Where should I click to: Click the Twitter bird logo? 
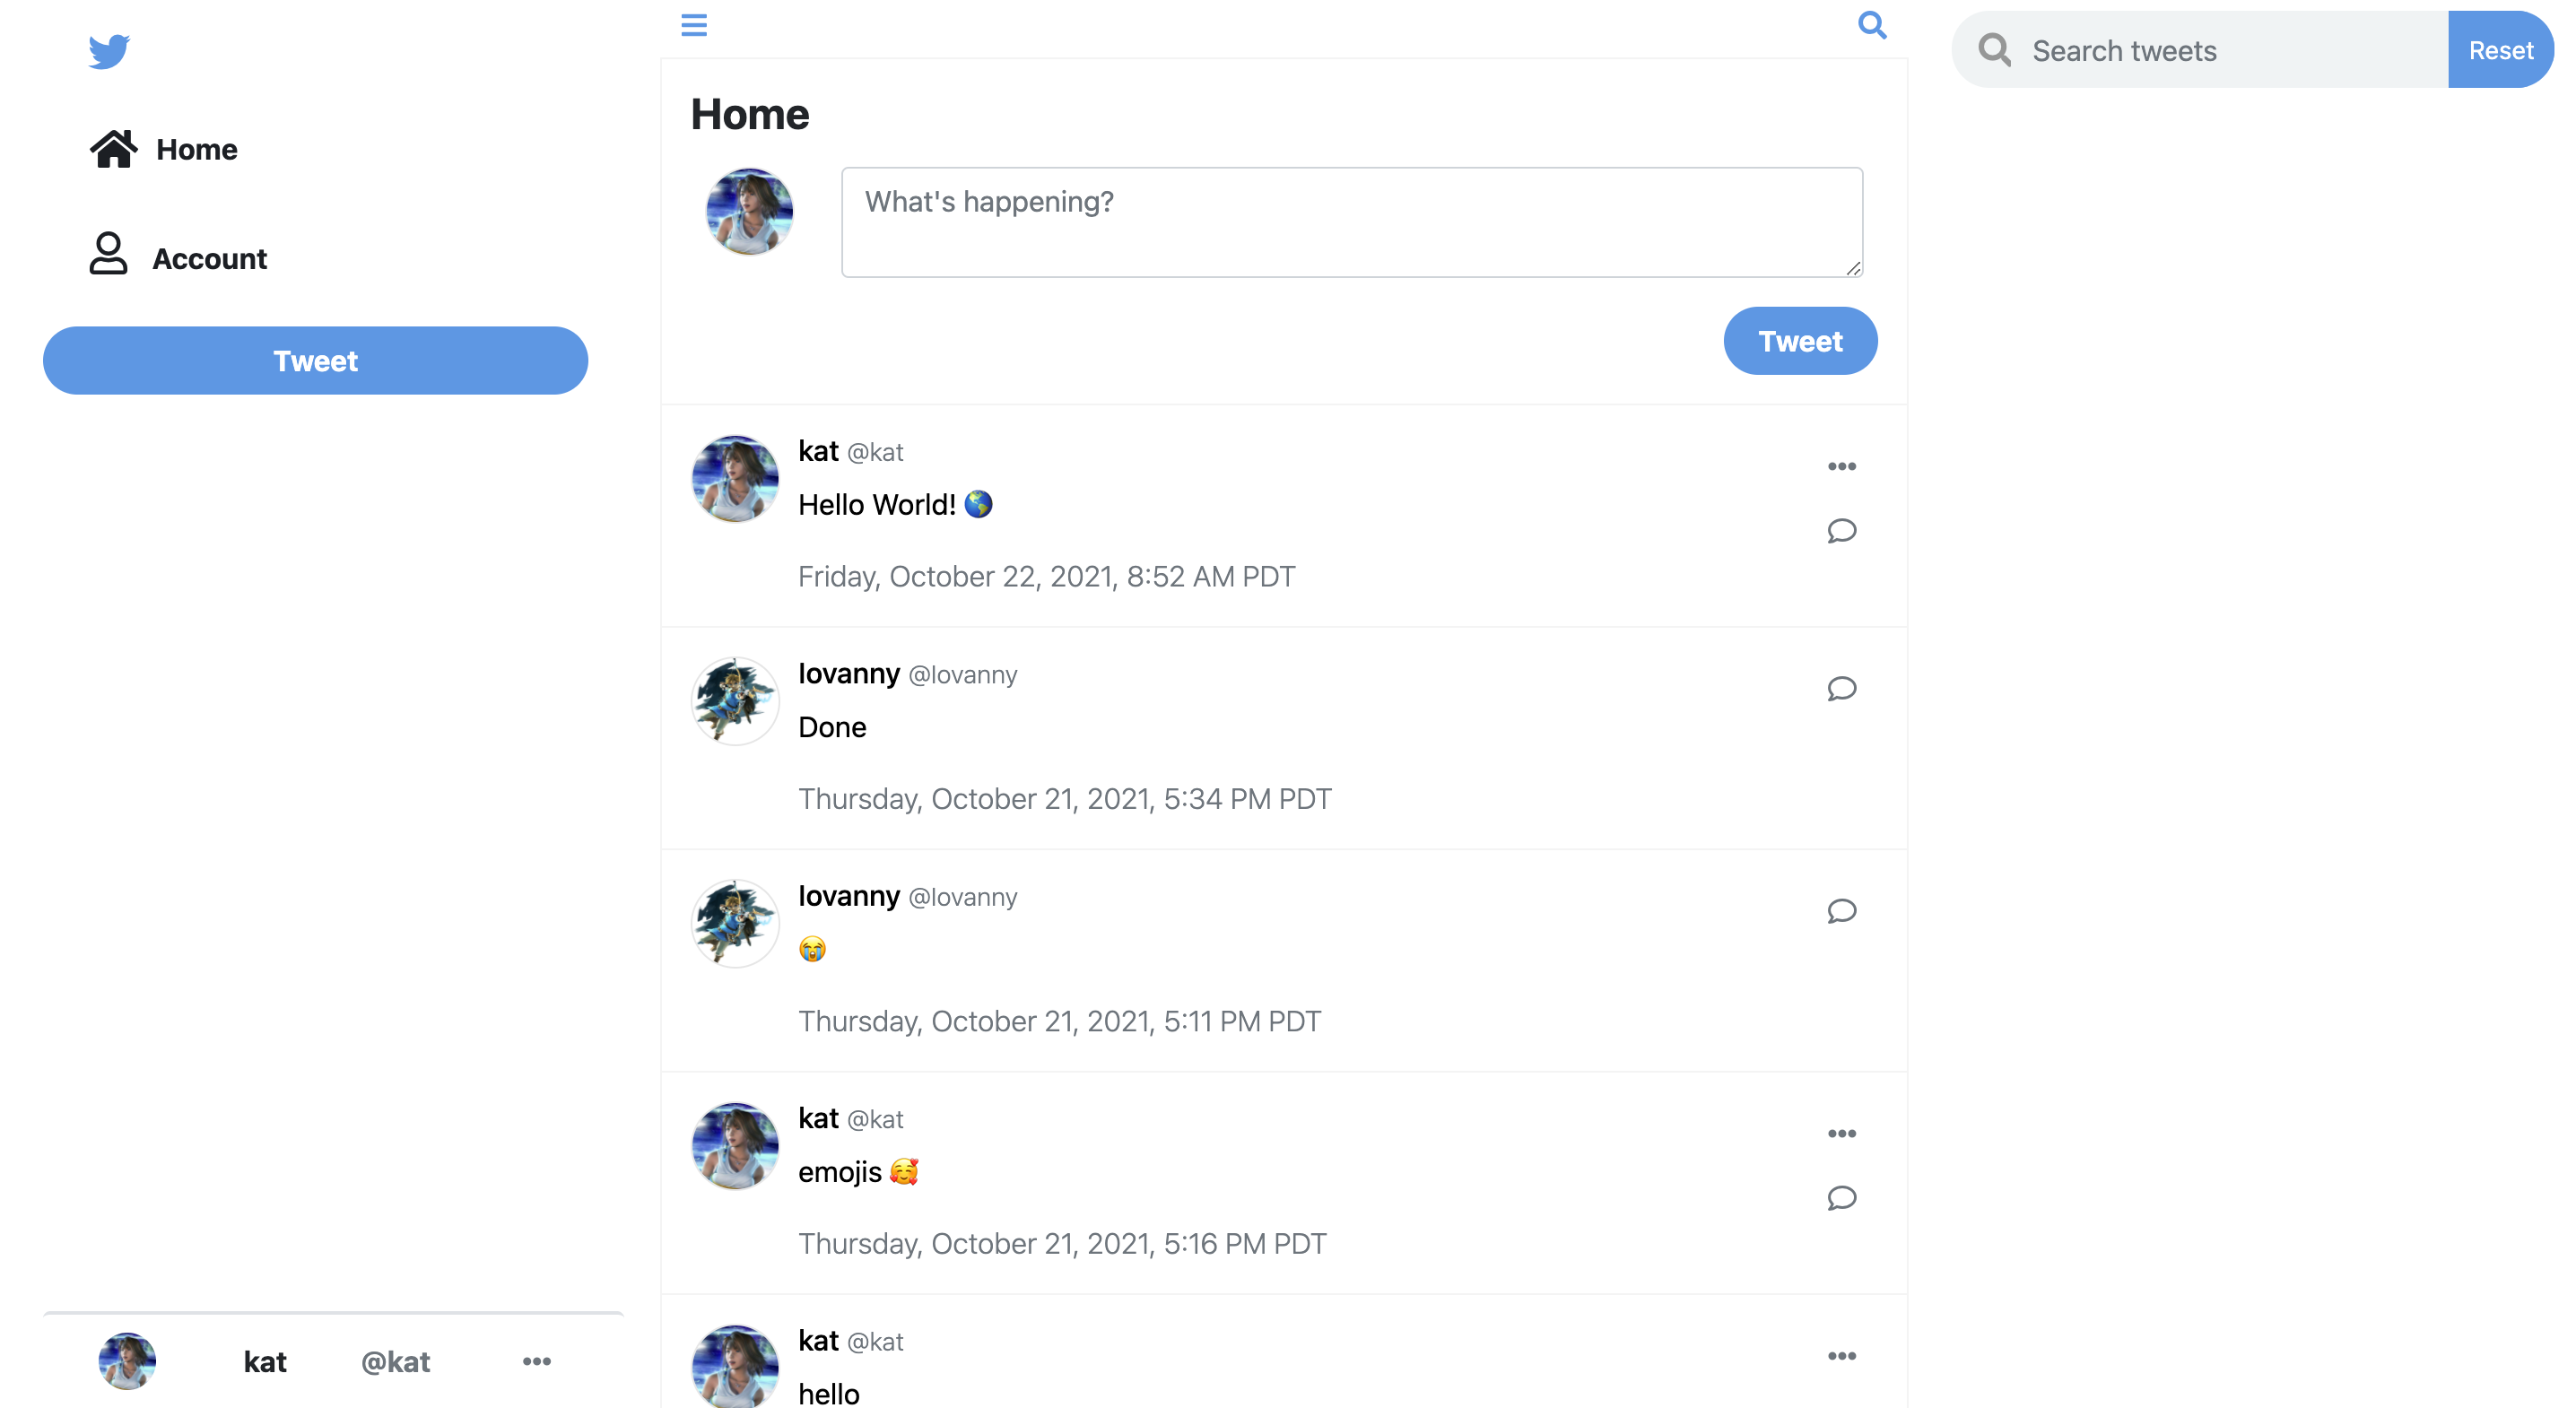click(109, 51)
